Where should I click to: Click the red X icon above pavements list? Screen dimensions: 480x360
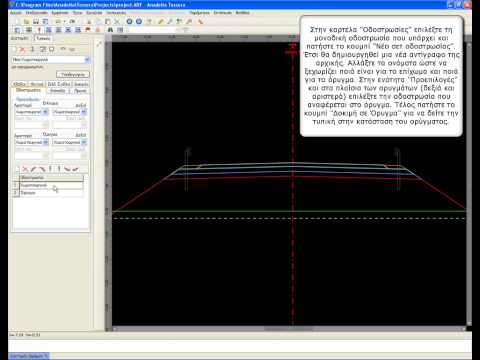click(25, 169)
